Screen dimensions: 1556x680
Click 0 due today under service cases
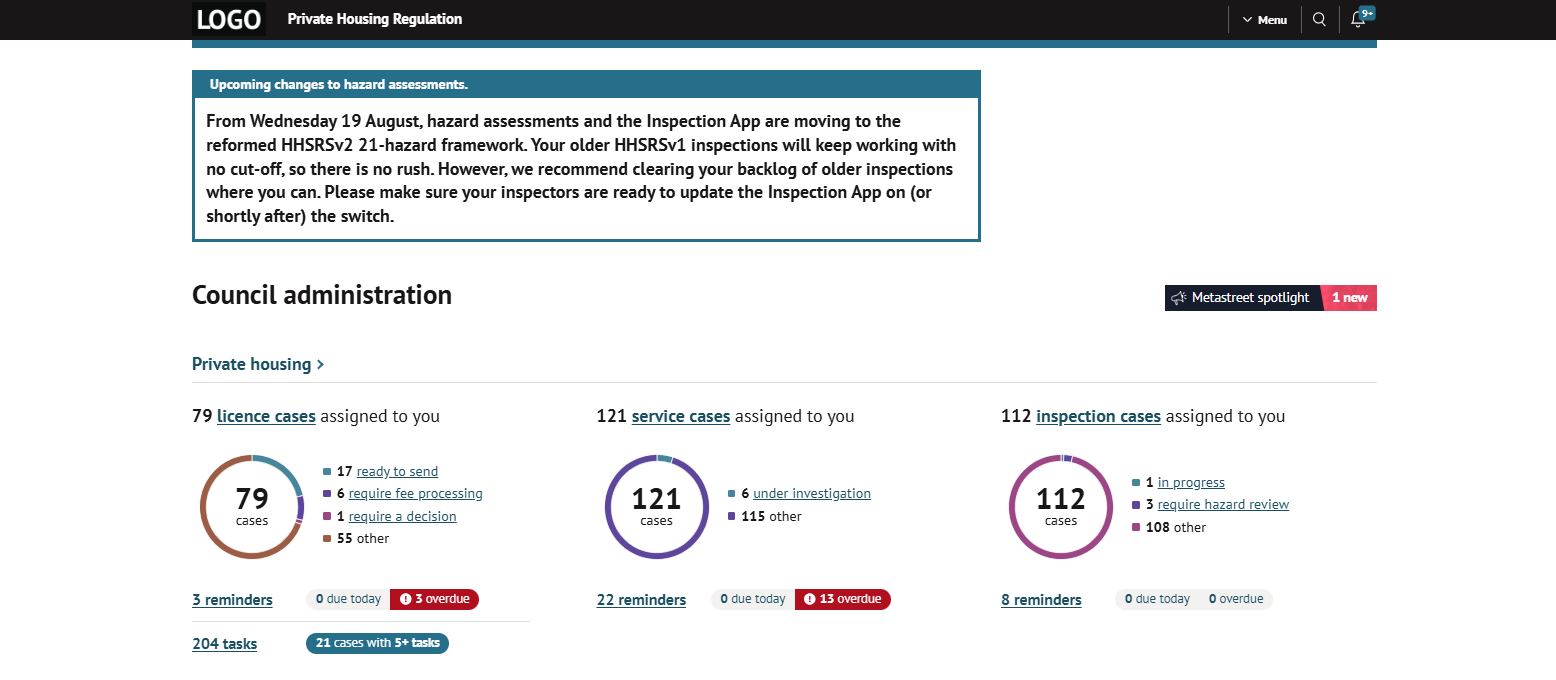tap(753, 599)
